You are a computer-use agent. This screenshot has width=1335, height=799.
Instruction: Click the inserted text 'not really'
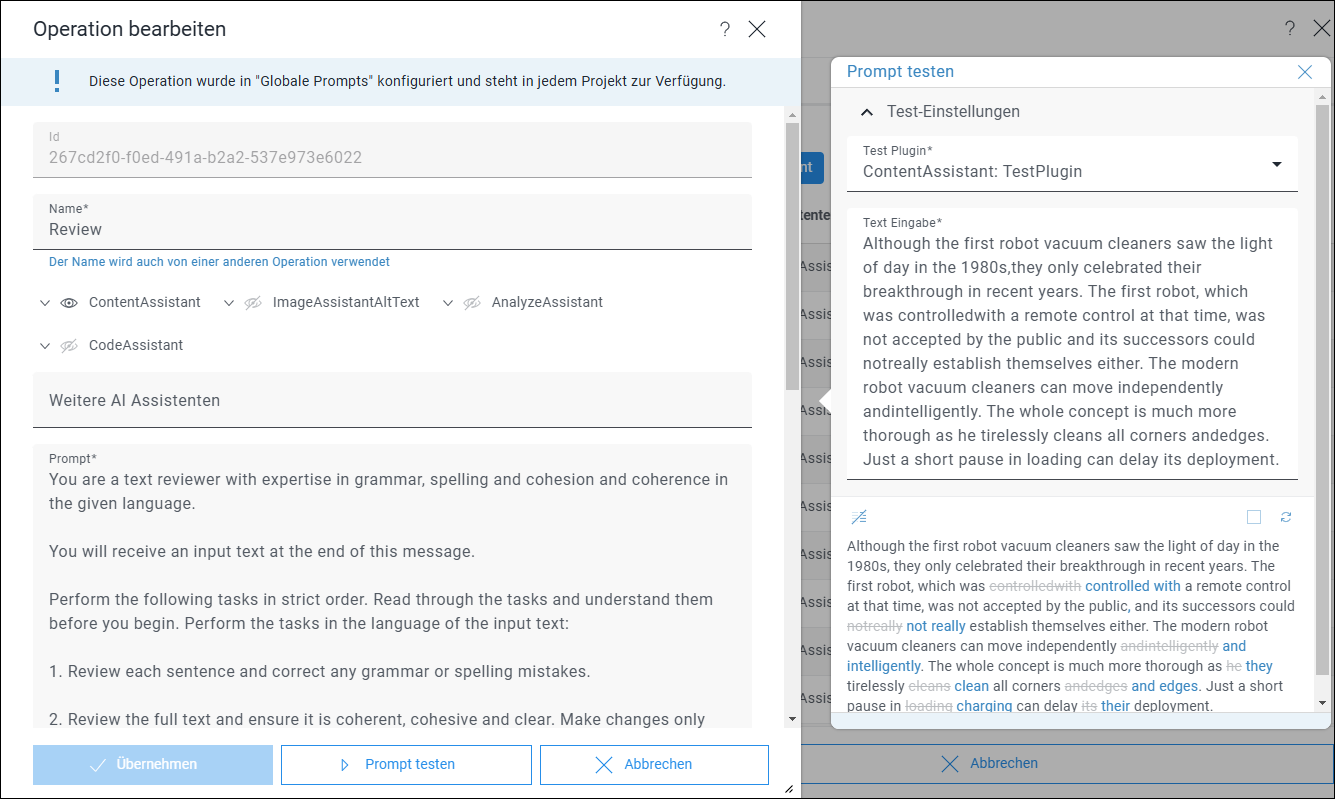coord(936,626)
